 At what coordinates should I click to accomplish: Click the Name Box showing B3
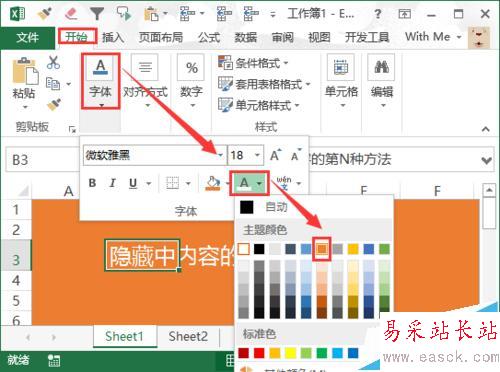[43, 160]
